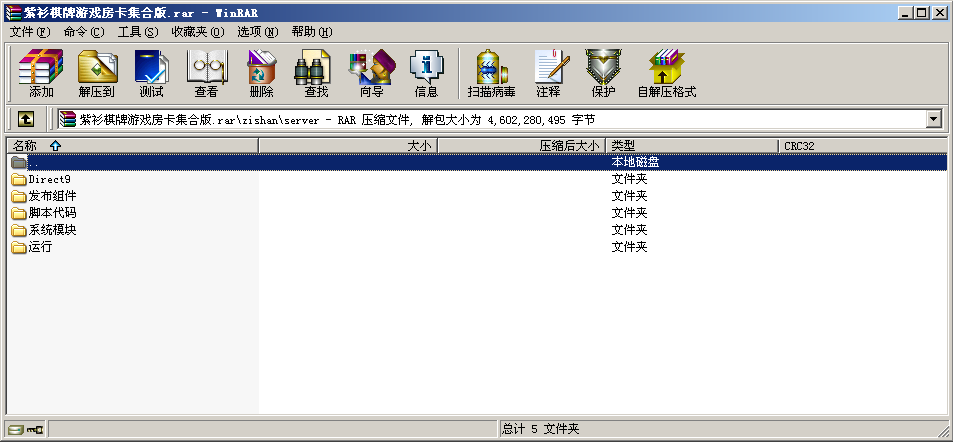Open the 文件 (File) menu
The width and height of the screenshot is (953, 442).
[29, 32]
